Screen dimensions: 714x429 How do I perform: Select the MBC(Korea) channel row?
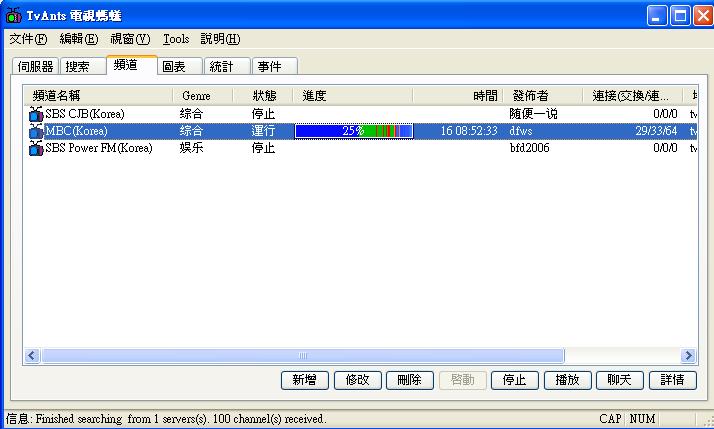coord(361,131)
